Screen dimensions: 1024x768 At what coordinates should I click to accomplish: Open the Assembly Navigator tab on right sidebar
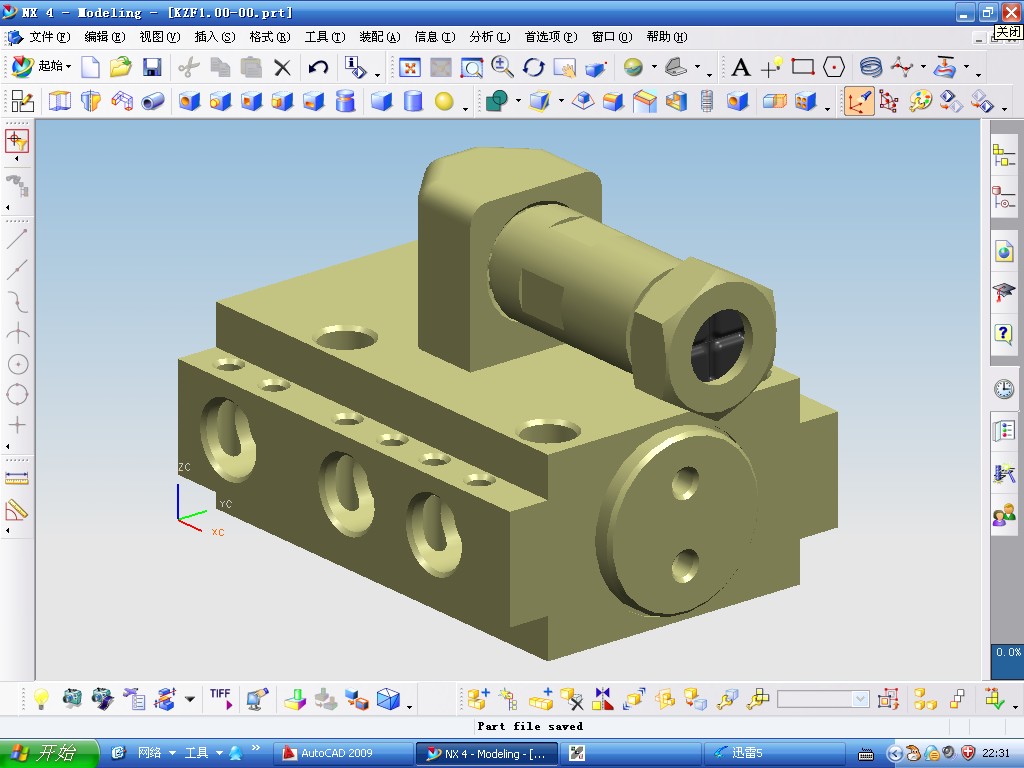coord(1004,156)
